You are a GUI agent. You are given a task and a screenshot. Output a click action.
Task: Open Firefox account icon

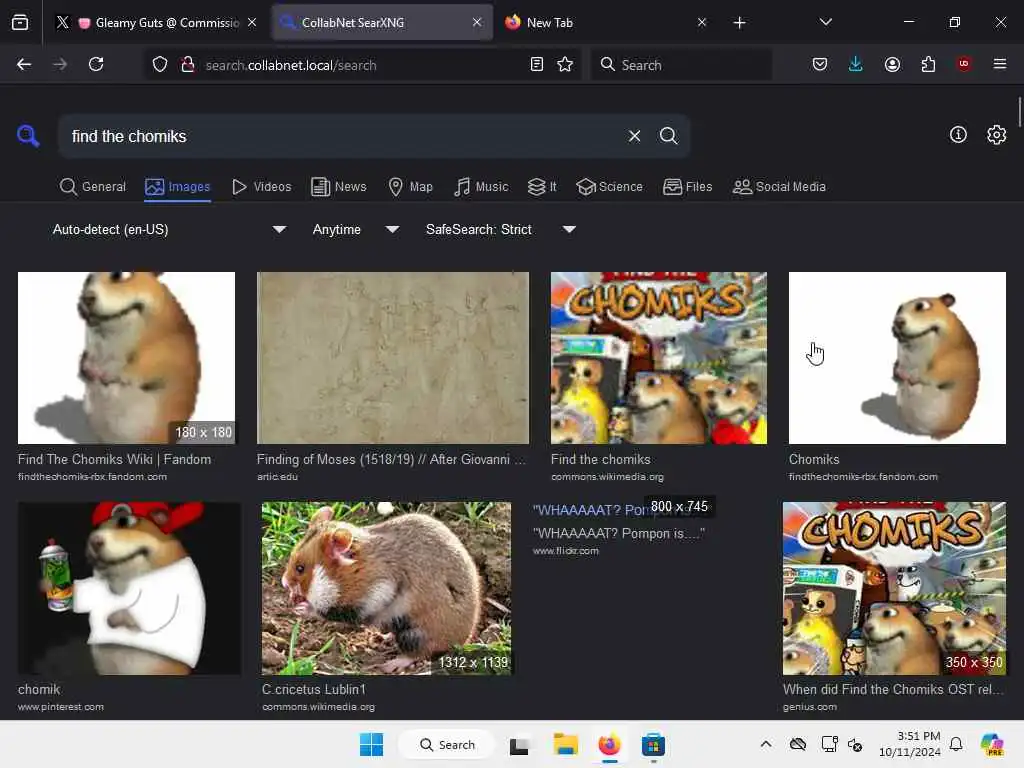click(892, 64)
